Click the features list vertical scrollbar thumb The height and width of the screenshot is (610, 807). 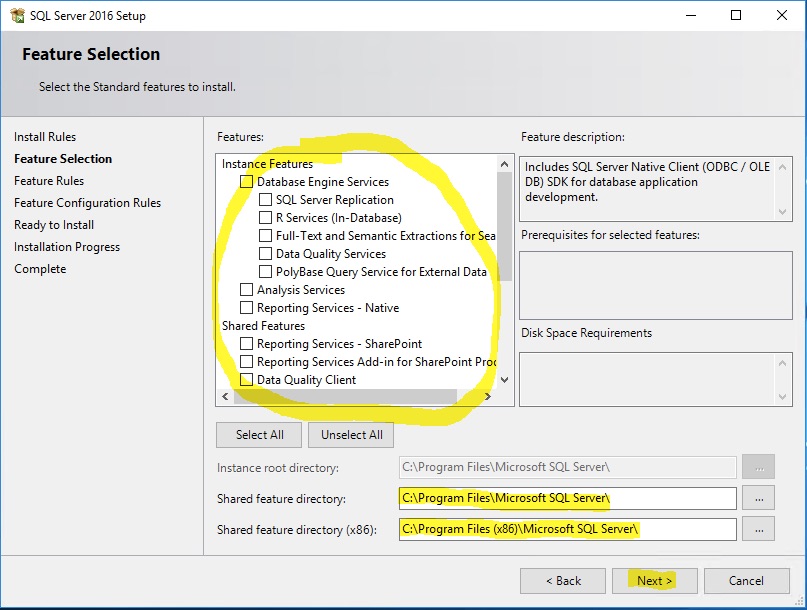504,226
